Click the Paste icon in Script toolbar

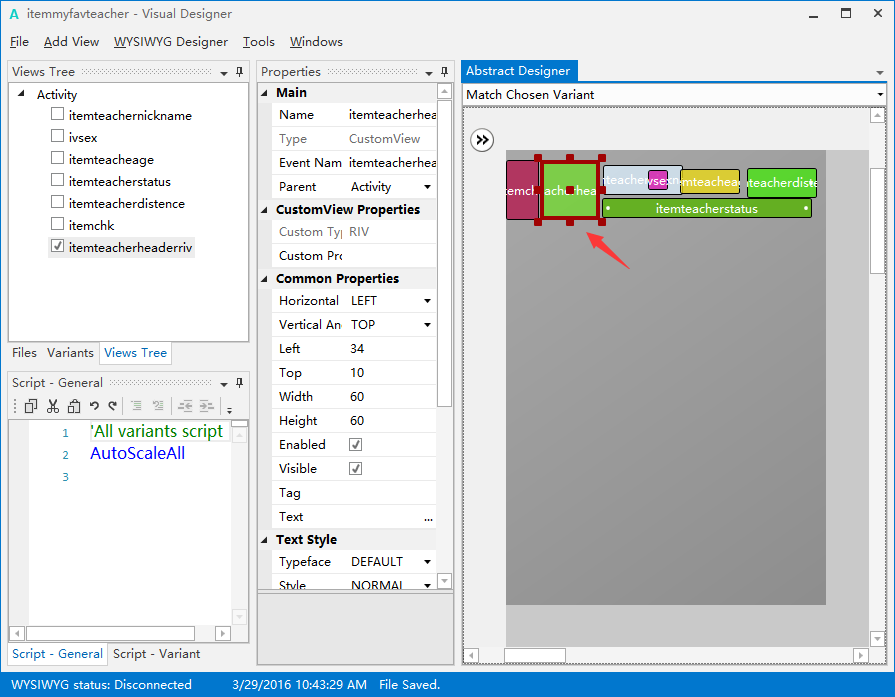[75, 406]
